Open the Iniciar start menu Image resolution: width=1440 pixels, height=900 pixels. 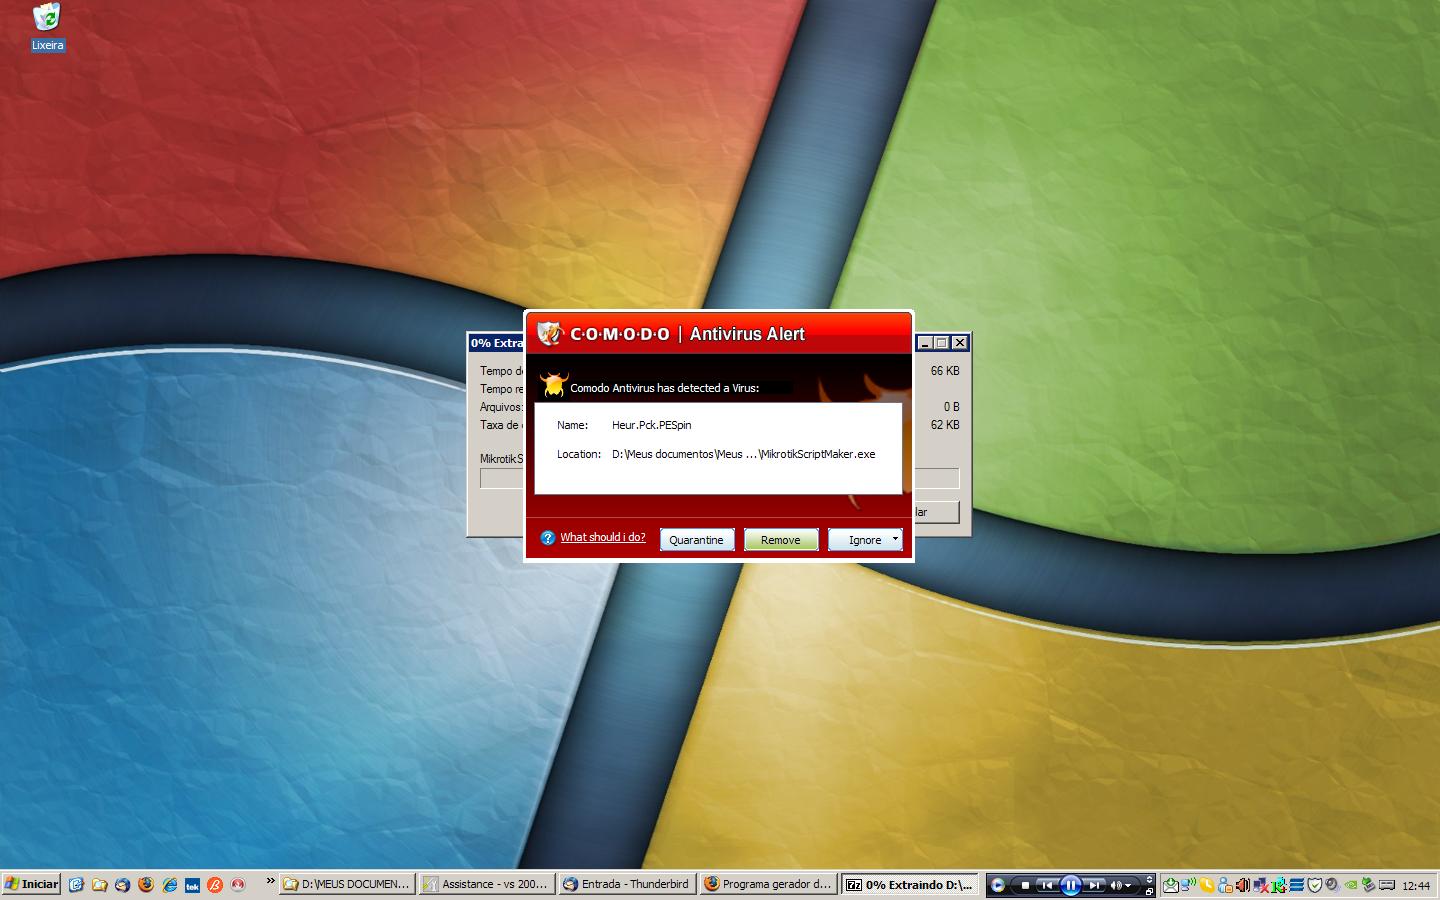tap(31, 884)
